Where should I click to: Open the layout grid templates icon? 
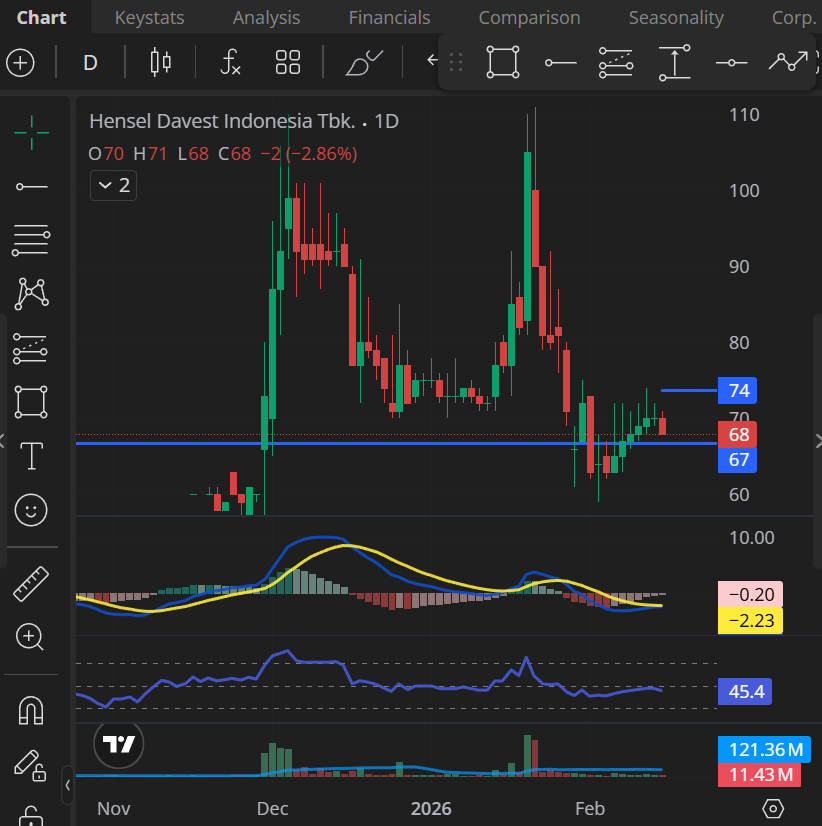pyautogui.click(x=288, y=63)
